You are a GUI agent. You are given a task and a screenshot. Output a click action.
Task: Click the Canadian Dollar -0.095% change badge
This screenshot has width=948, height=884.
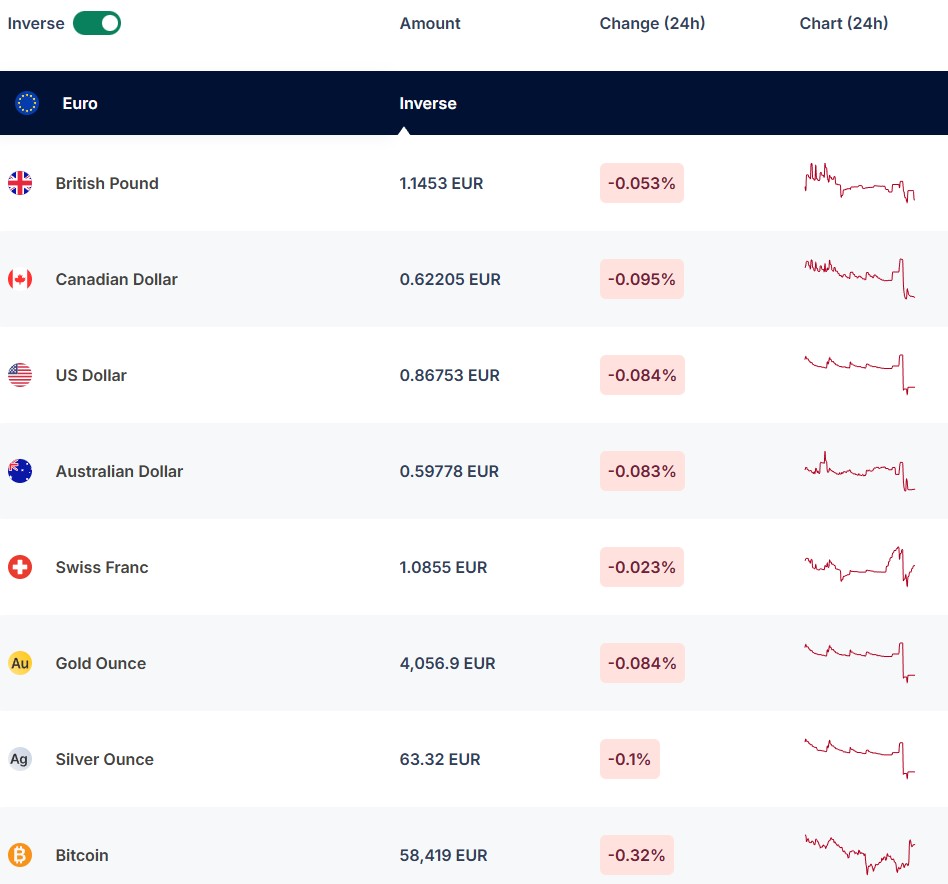[642, 279]
